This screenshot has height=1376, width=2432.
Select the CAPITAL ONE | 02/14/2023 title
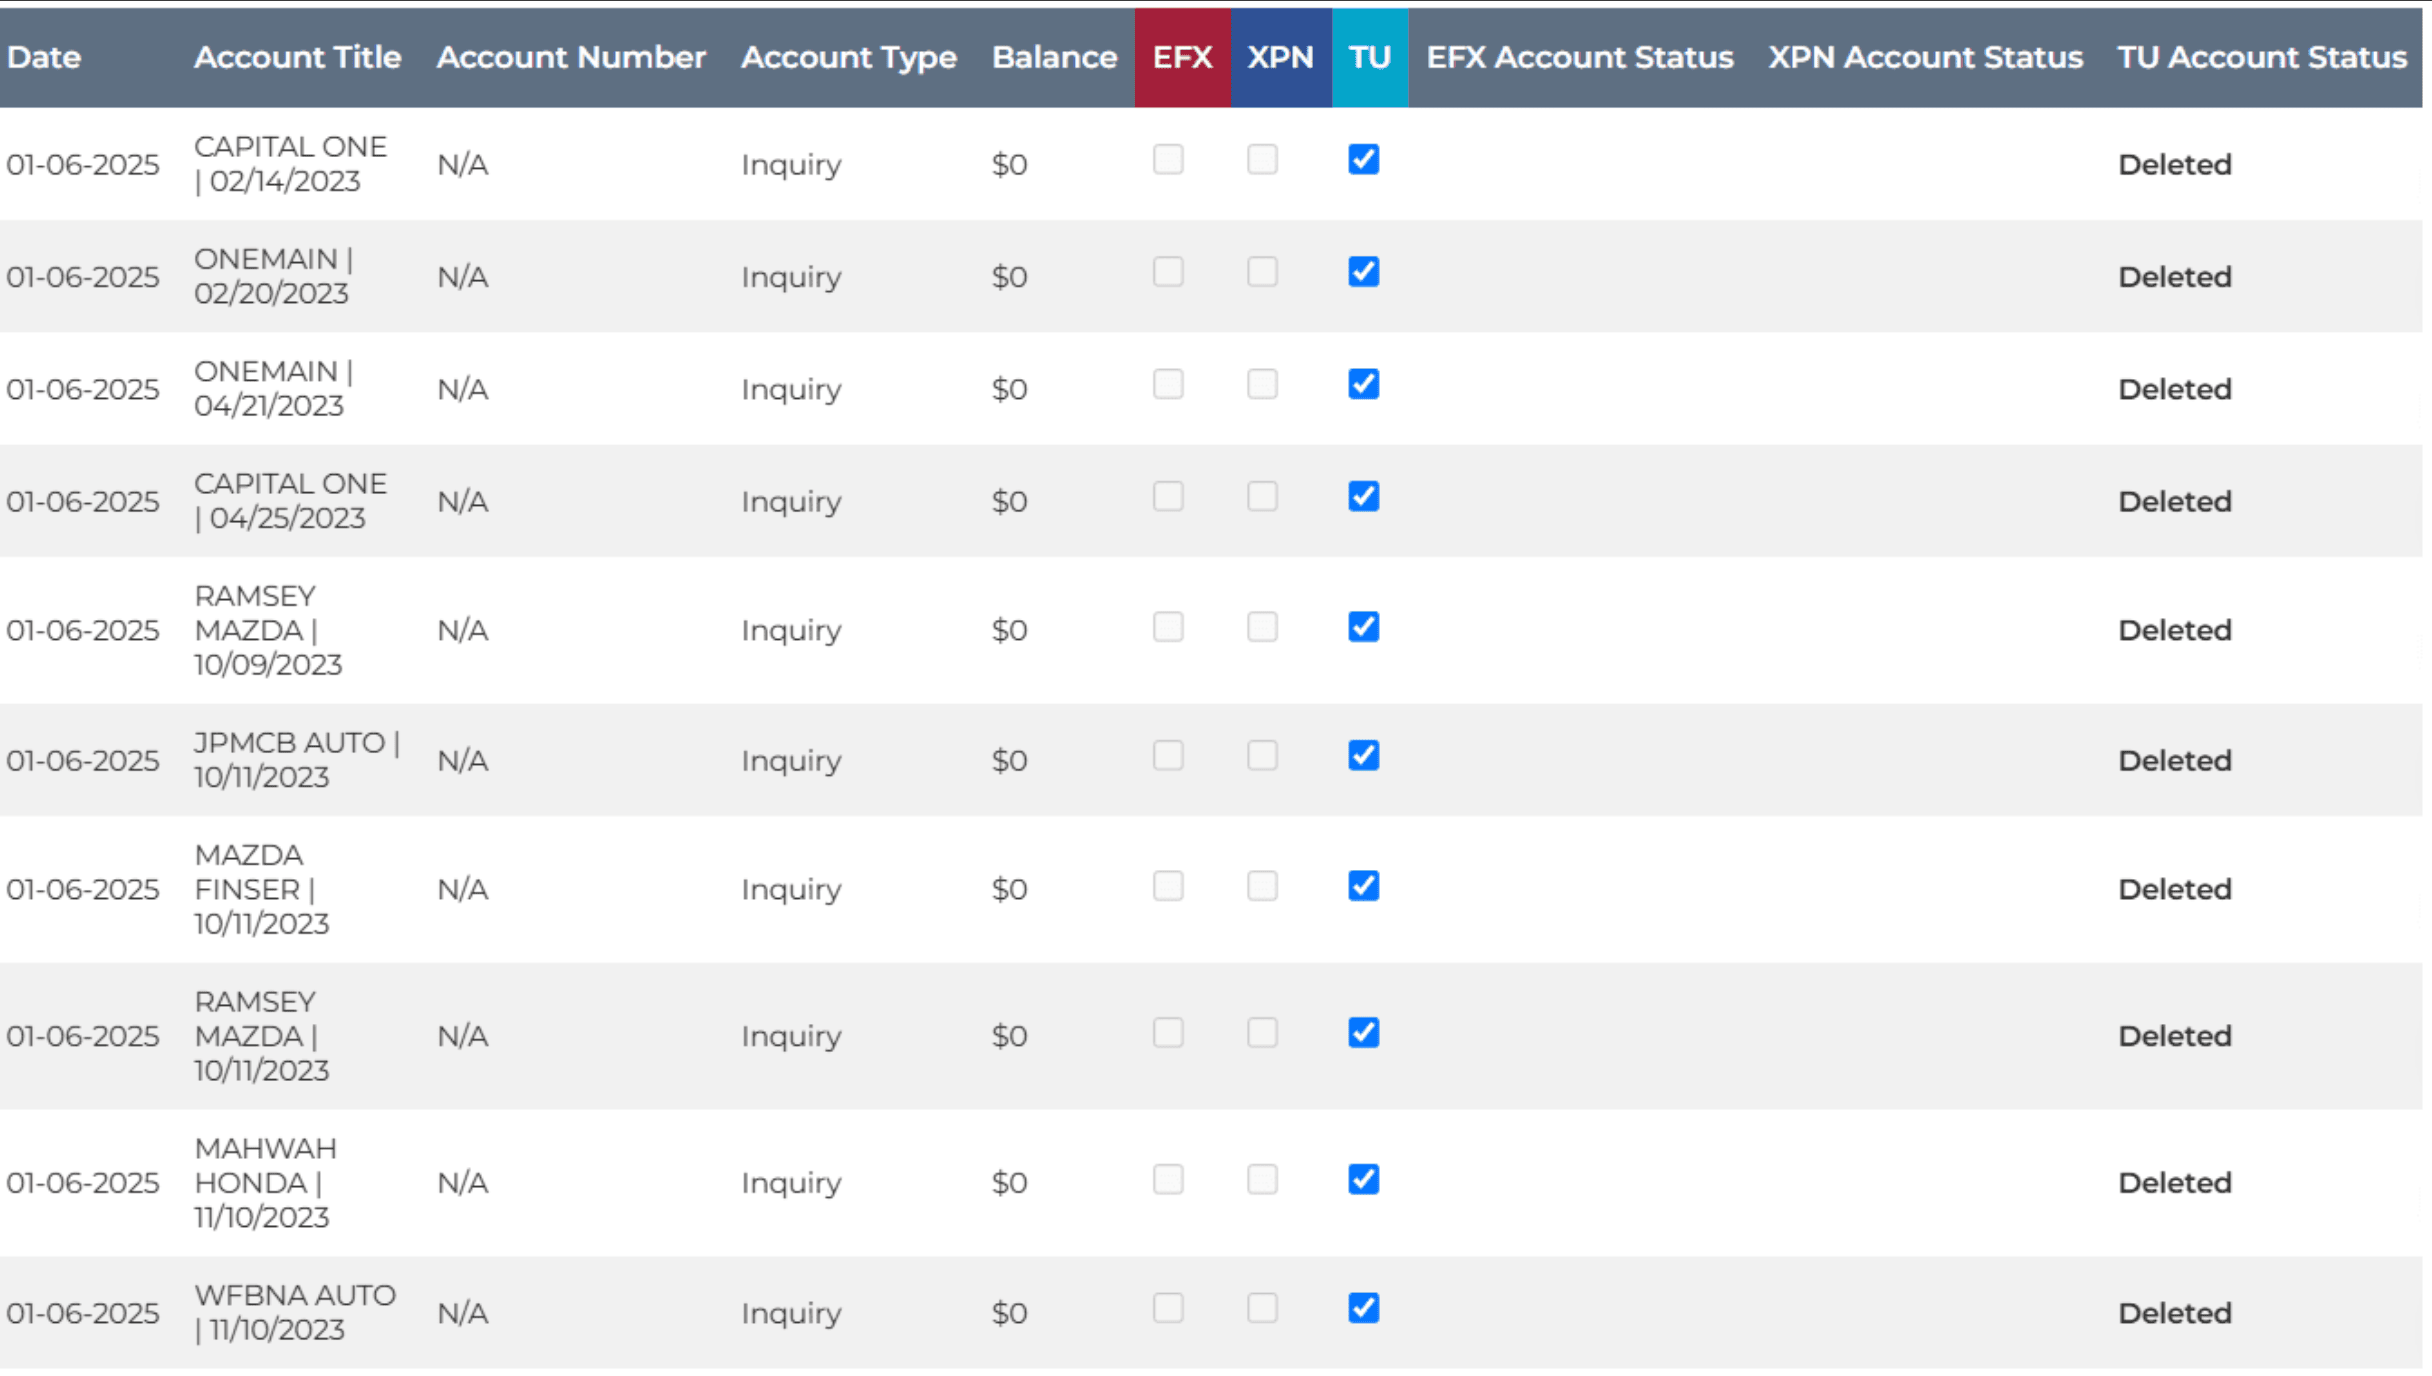click(290, 164)
